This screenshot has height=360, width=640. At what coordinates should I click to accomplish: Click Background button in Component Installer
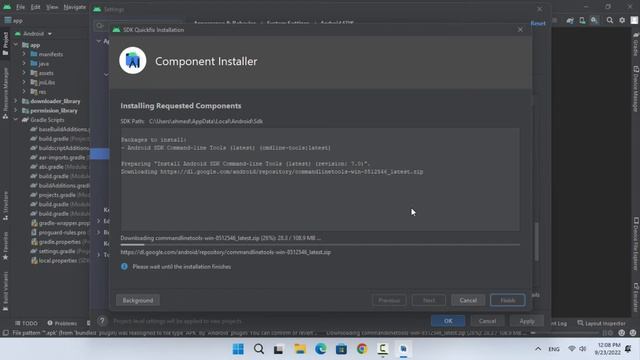pyautogui.click(x=138, y=300)
